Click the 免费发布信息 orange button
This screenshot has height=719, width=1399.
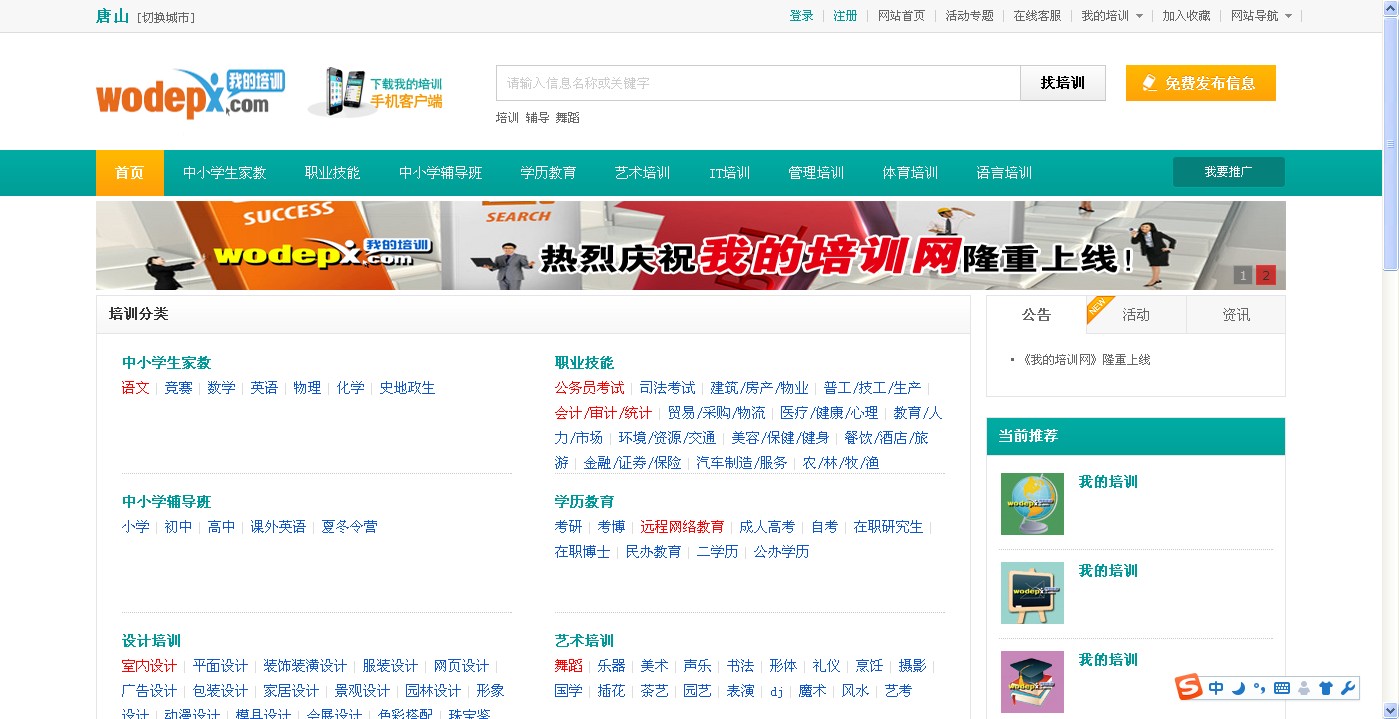1200,83
